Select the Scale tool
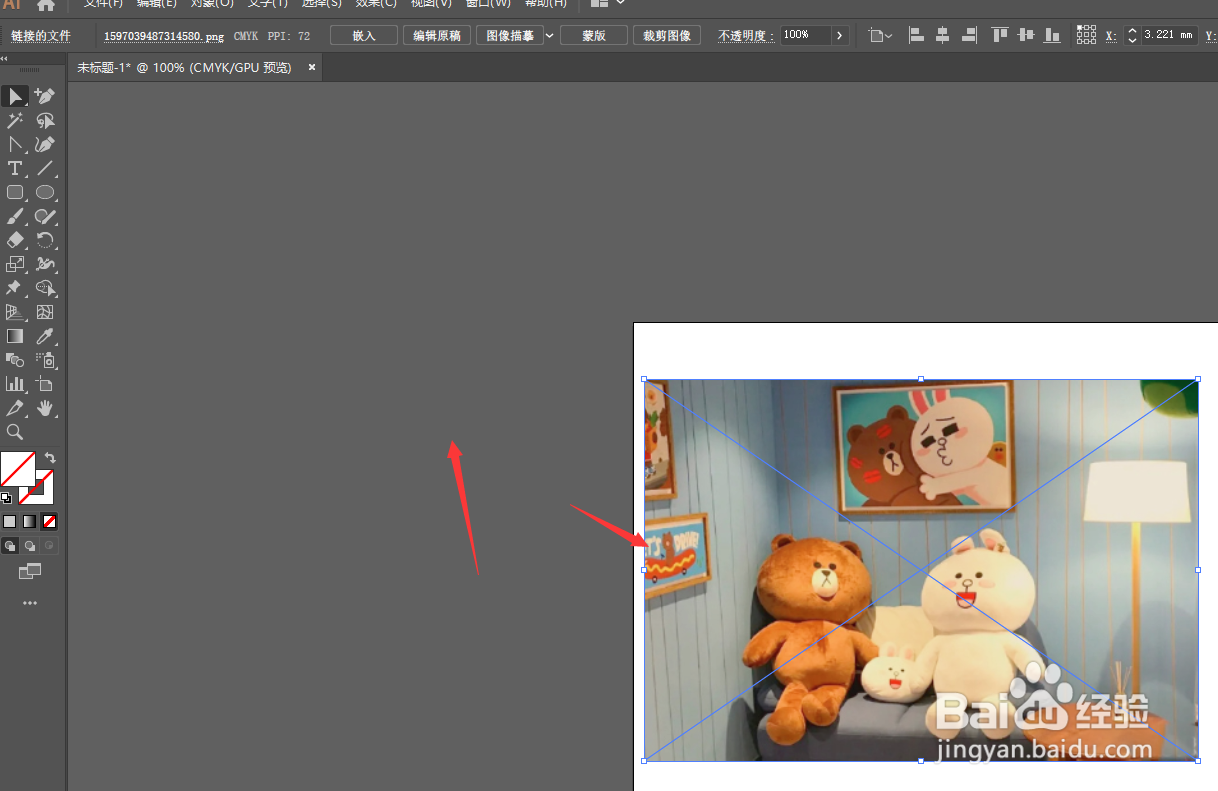The image size is (1218, 791). click(x=15, y=264)
